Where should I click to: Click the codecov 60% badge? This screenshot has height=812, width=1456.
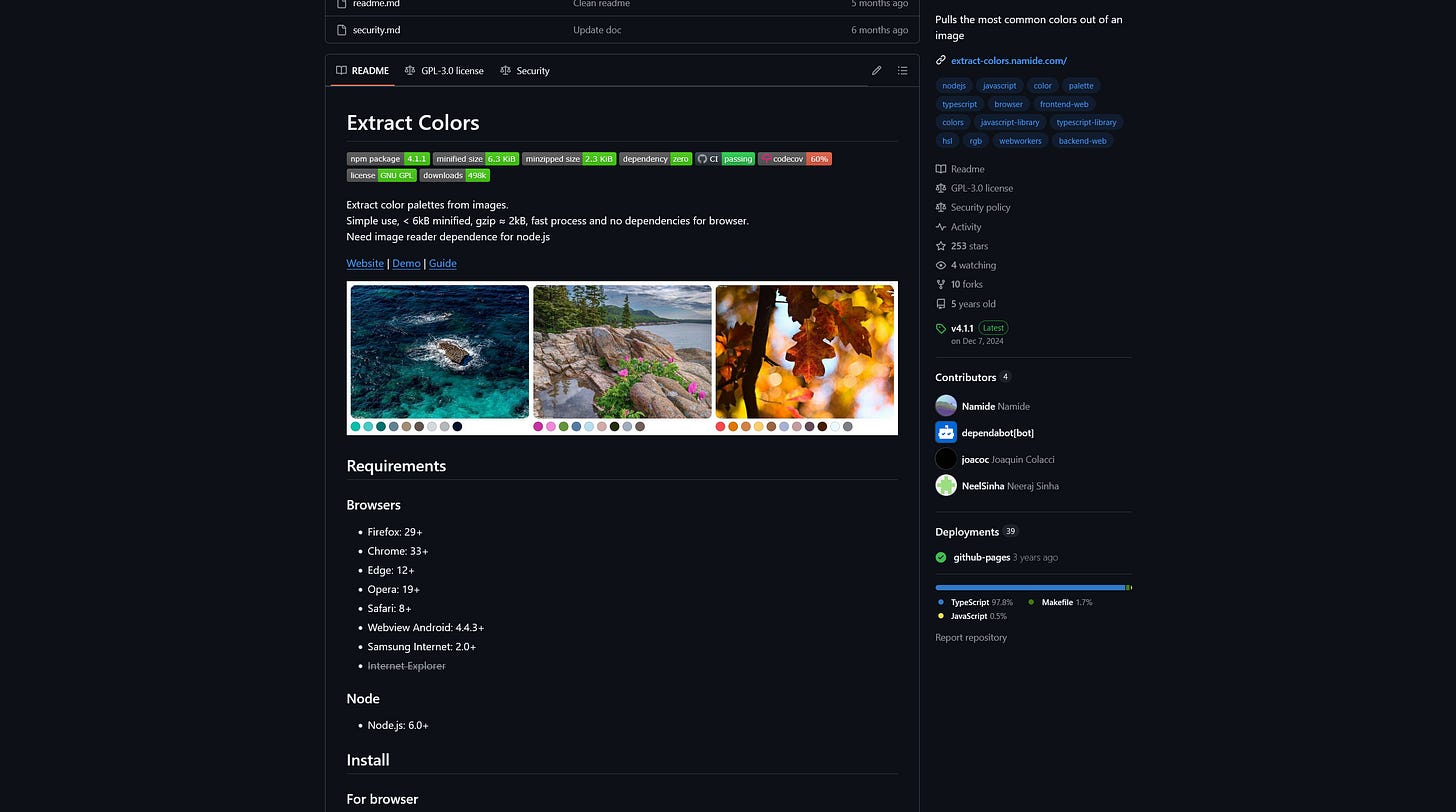795,159
